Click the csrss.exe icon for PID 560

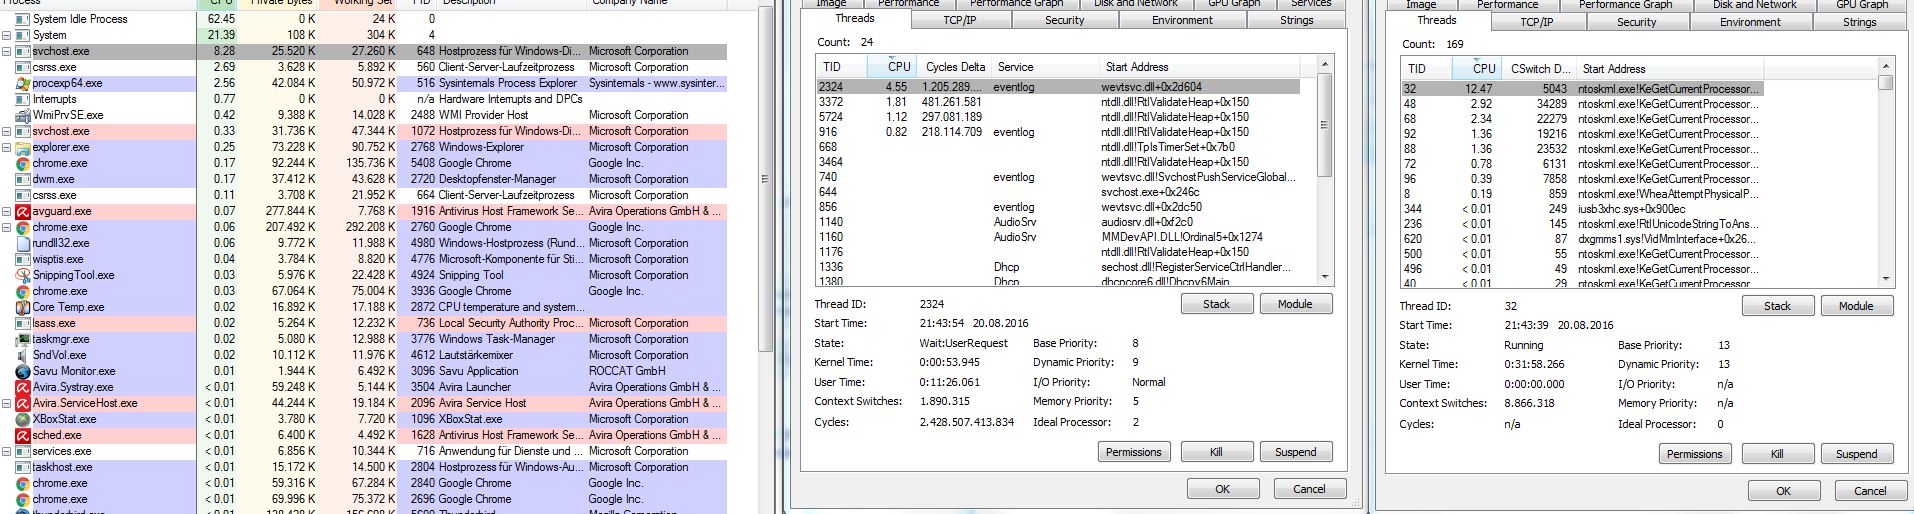pos(23,67)
